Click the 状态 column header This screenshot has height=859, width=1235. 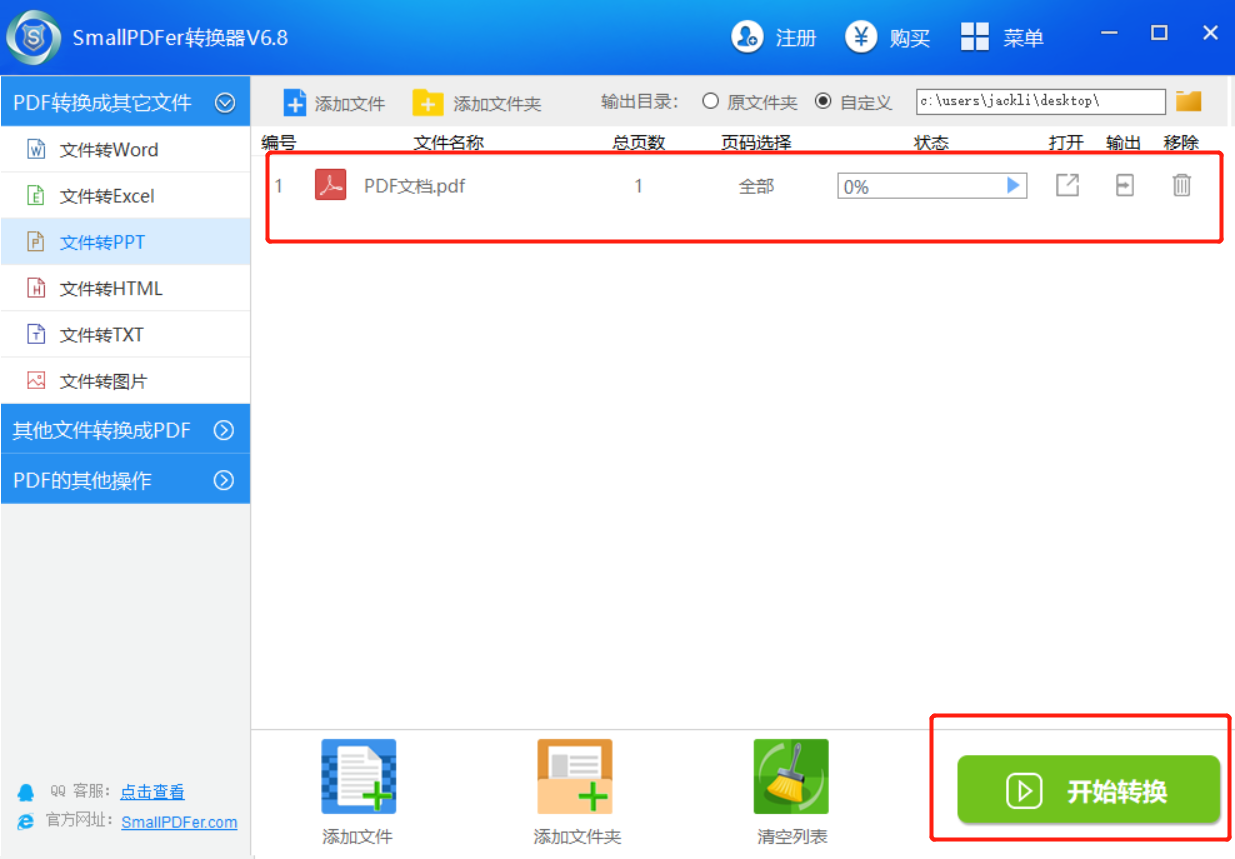point(931,143)
